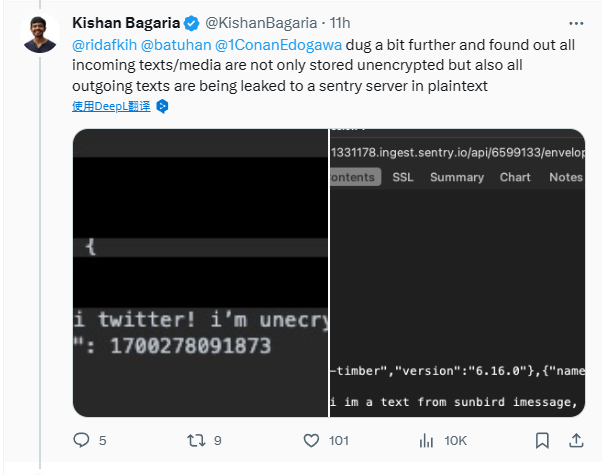Screen dimensions: 602x475
Task: Open the left terminal screenshot image
Action: point(200,272)
